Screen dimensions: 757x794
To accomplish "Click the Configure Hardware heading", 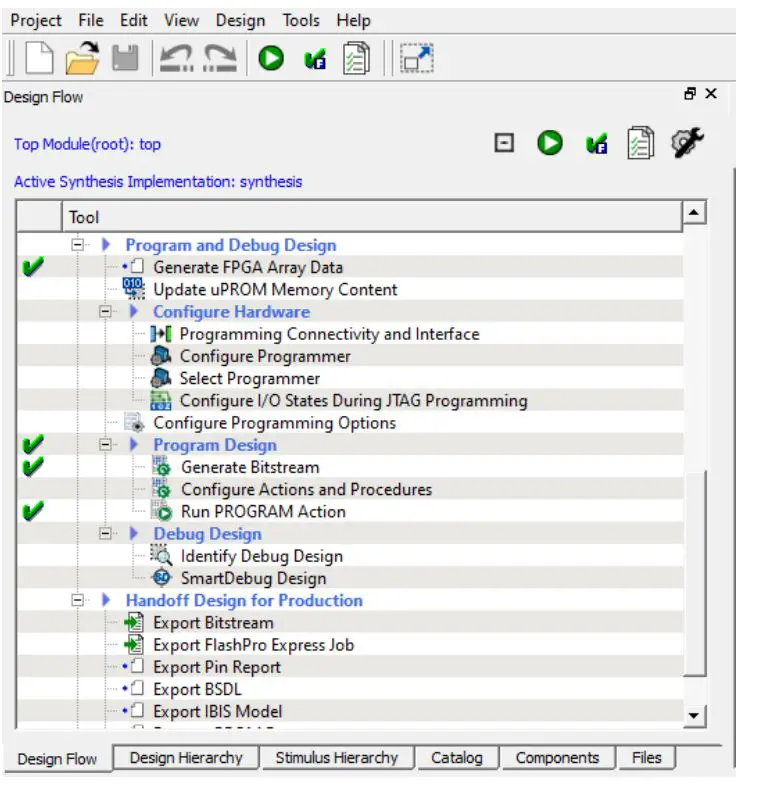I will click(x=231, y=312).
